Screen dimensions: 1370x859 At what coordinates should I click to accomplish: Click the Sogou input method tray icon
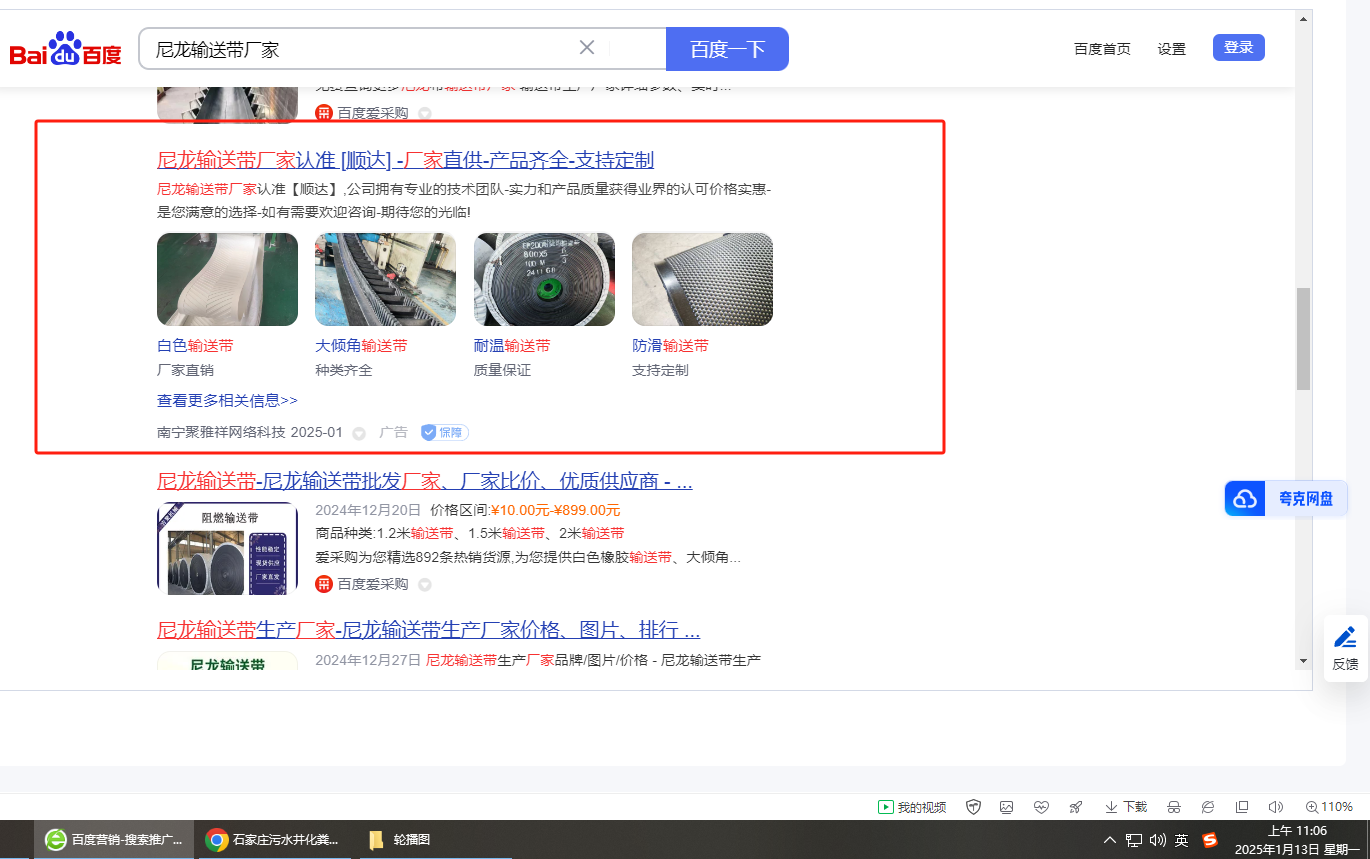1210,840
